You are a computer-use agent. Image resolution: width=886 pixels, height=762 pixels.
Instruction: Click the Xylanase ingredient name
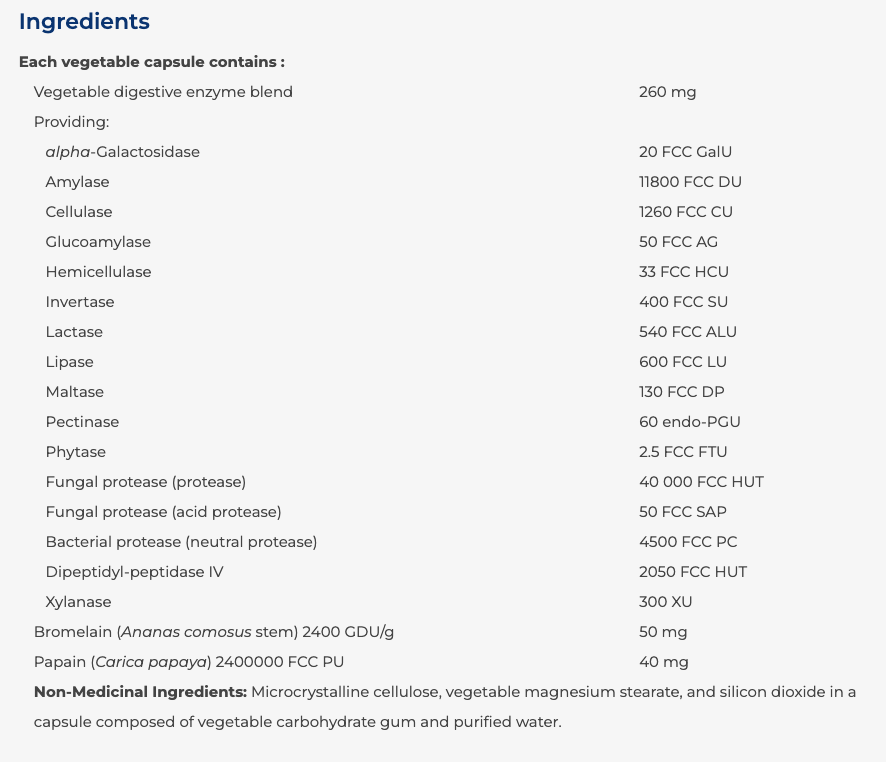(x=78, y=602)
